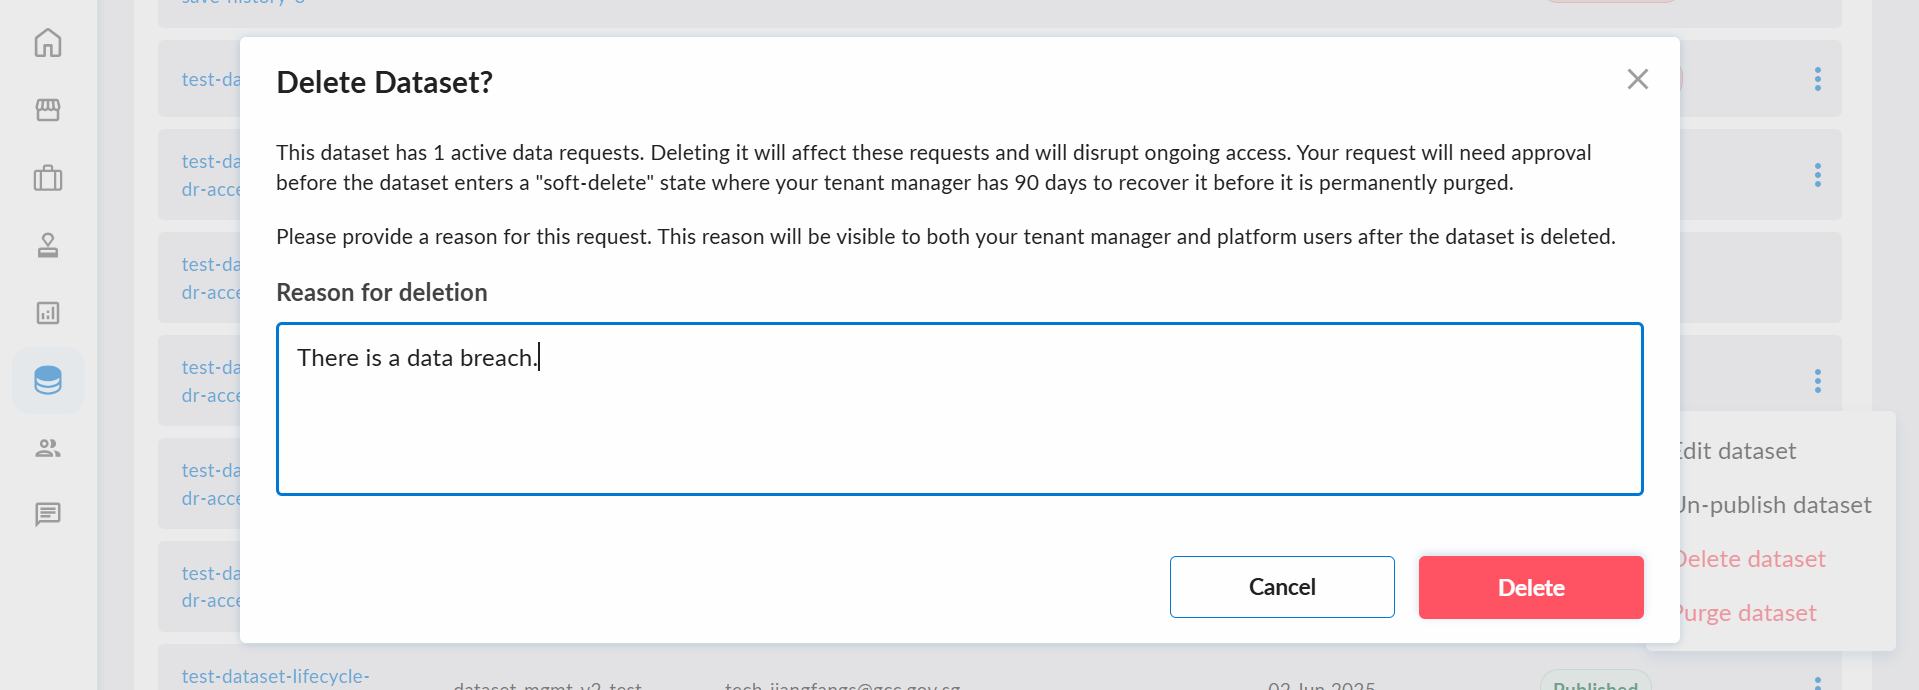Click inside the Reason for deletion text box
1919x690 pixels.
(959, 409)
